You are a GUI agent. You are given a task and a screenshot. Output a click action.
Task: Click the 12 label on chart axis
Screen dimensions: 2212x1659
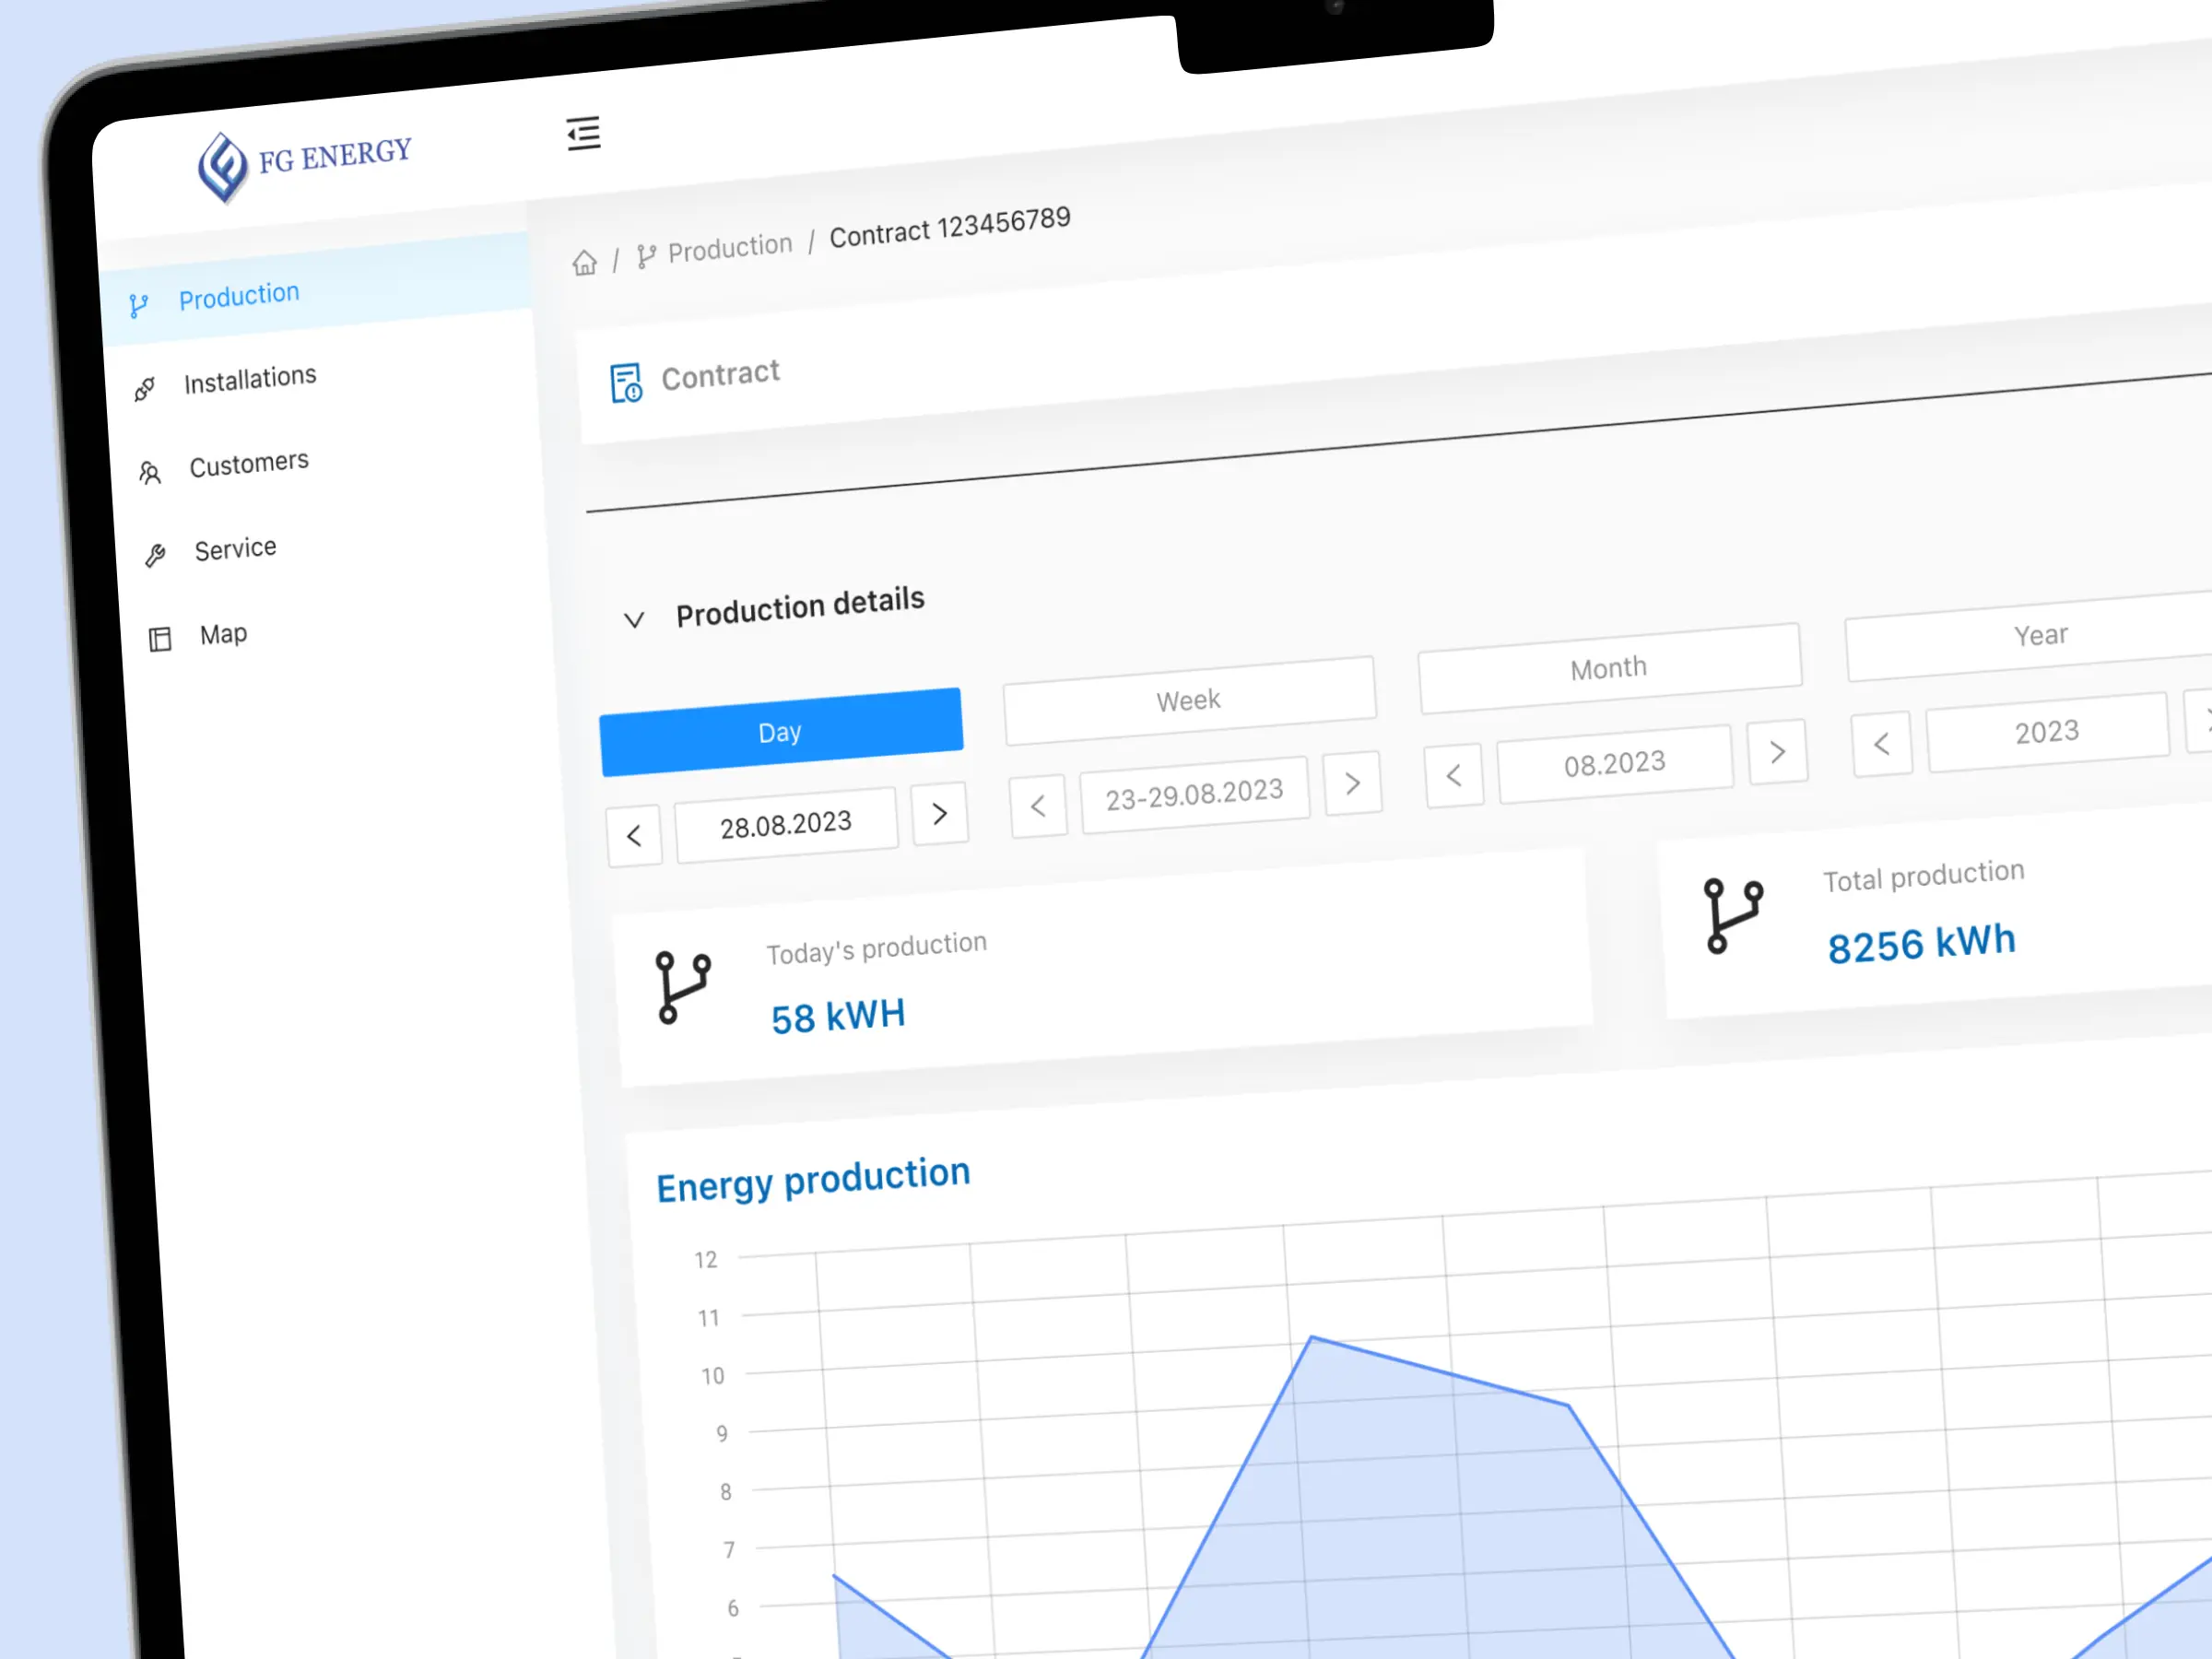click(x=706, y=1260)
